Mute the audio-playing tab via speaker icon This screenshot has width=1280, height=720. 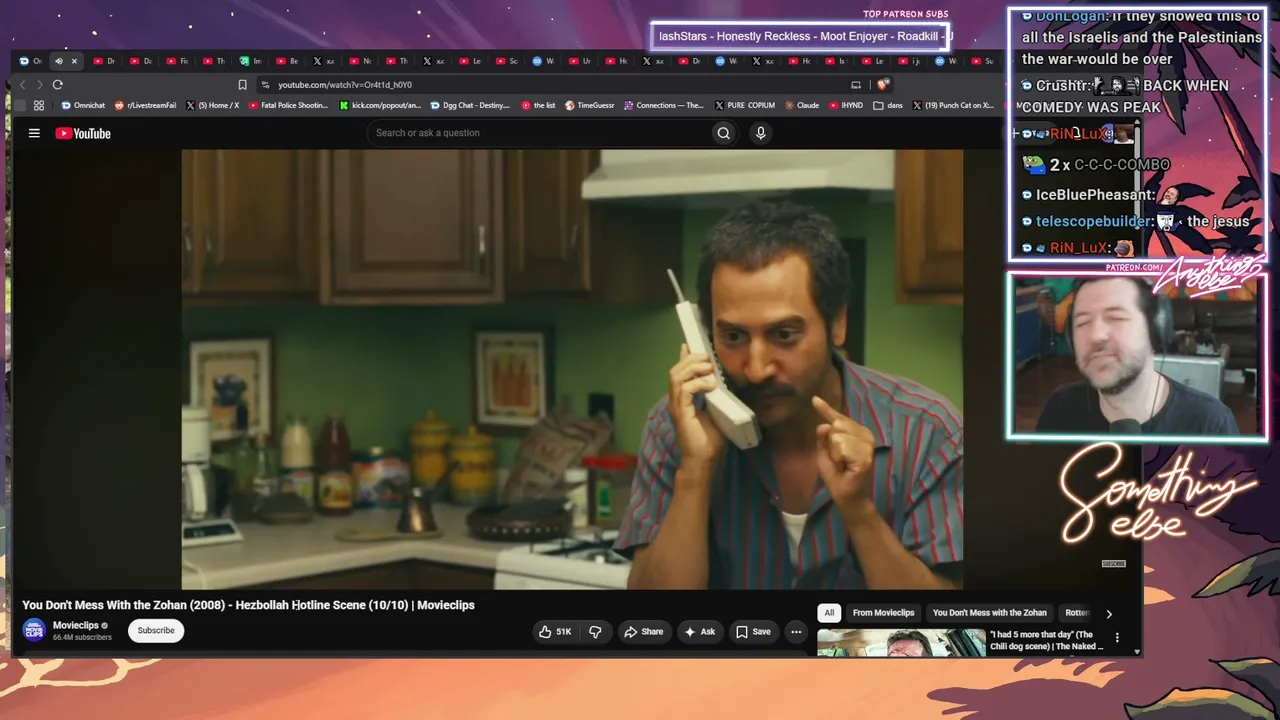(x=58, y=61)
